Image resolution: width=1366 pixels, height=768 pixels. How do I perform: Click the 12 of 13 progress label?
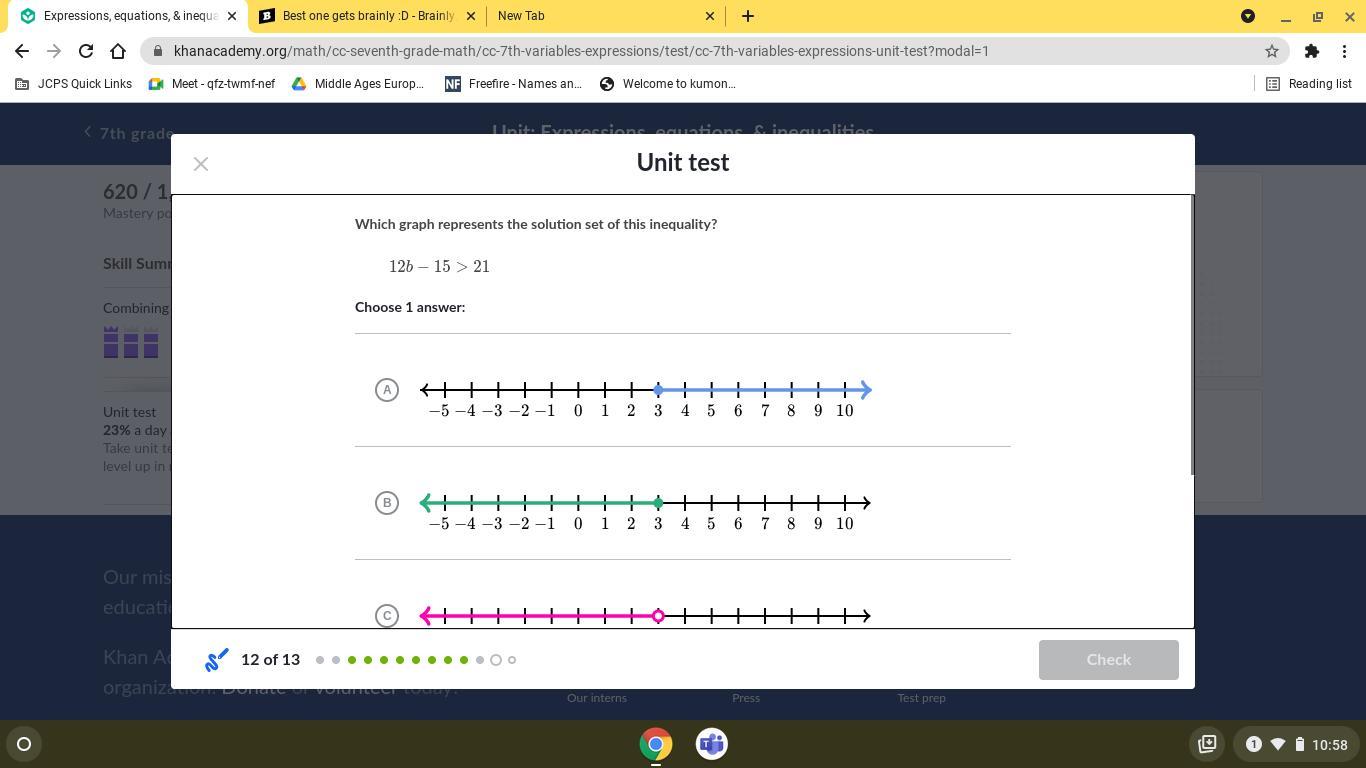(x=270, y=660)
